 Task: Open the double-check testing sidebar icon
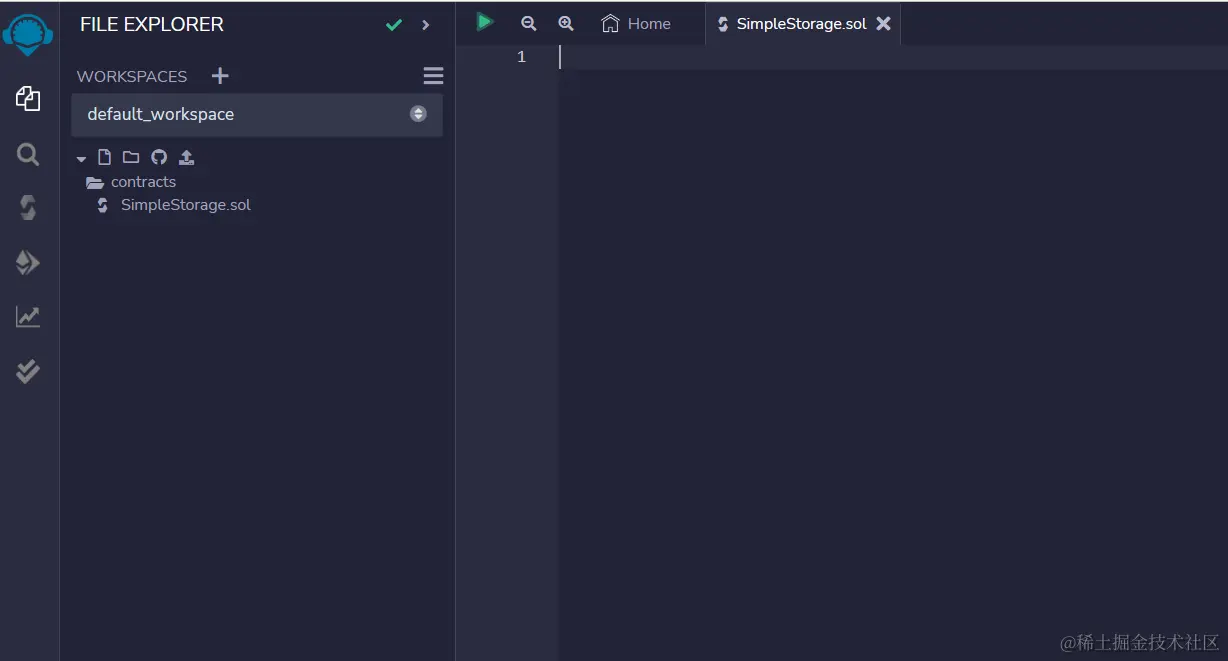point(28,371)
